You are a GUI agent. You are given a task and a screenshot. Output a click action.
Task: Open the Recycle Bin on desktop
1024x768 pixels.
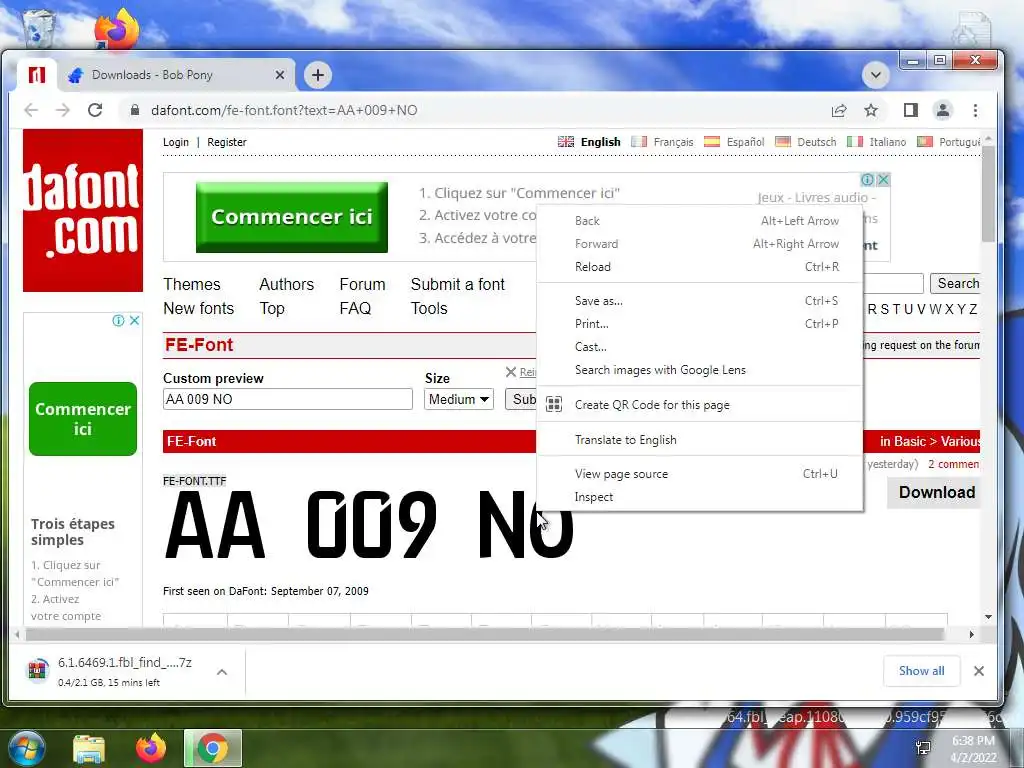[38, 29]
